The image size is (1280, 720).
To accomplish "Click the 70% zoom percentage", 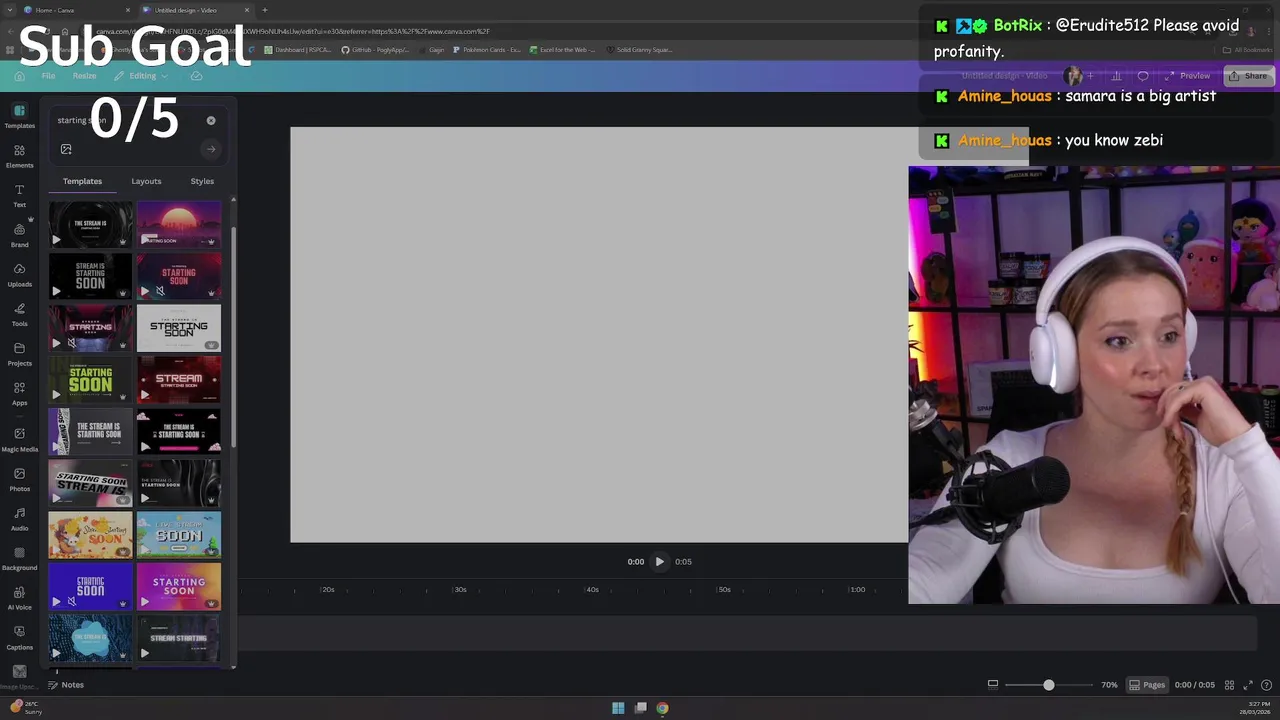I will pyautogui.click(x=1109, y=685).
